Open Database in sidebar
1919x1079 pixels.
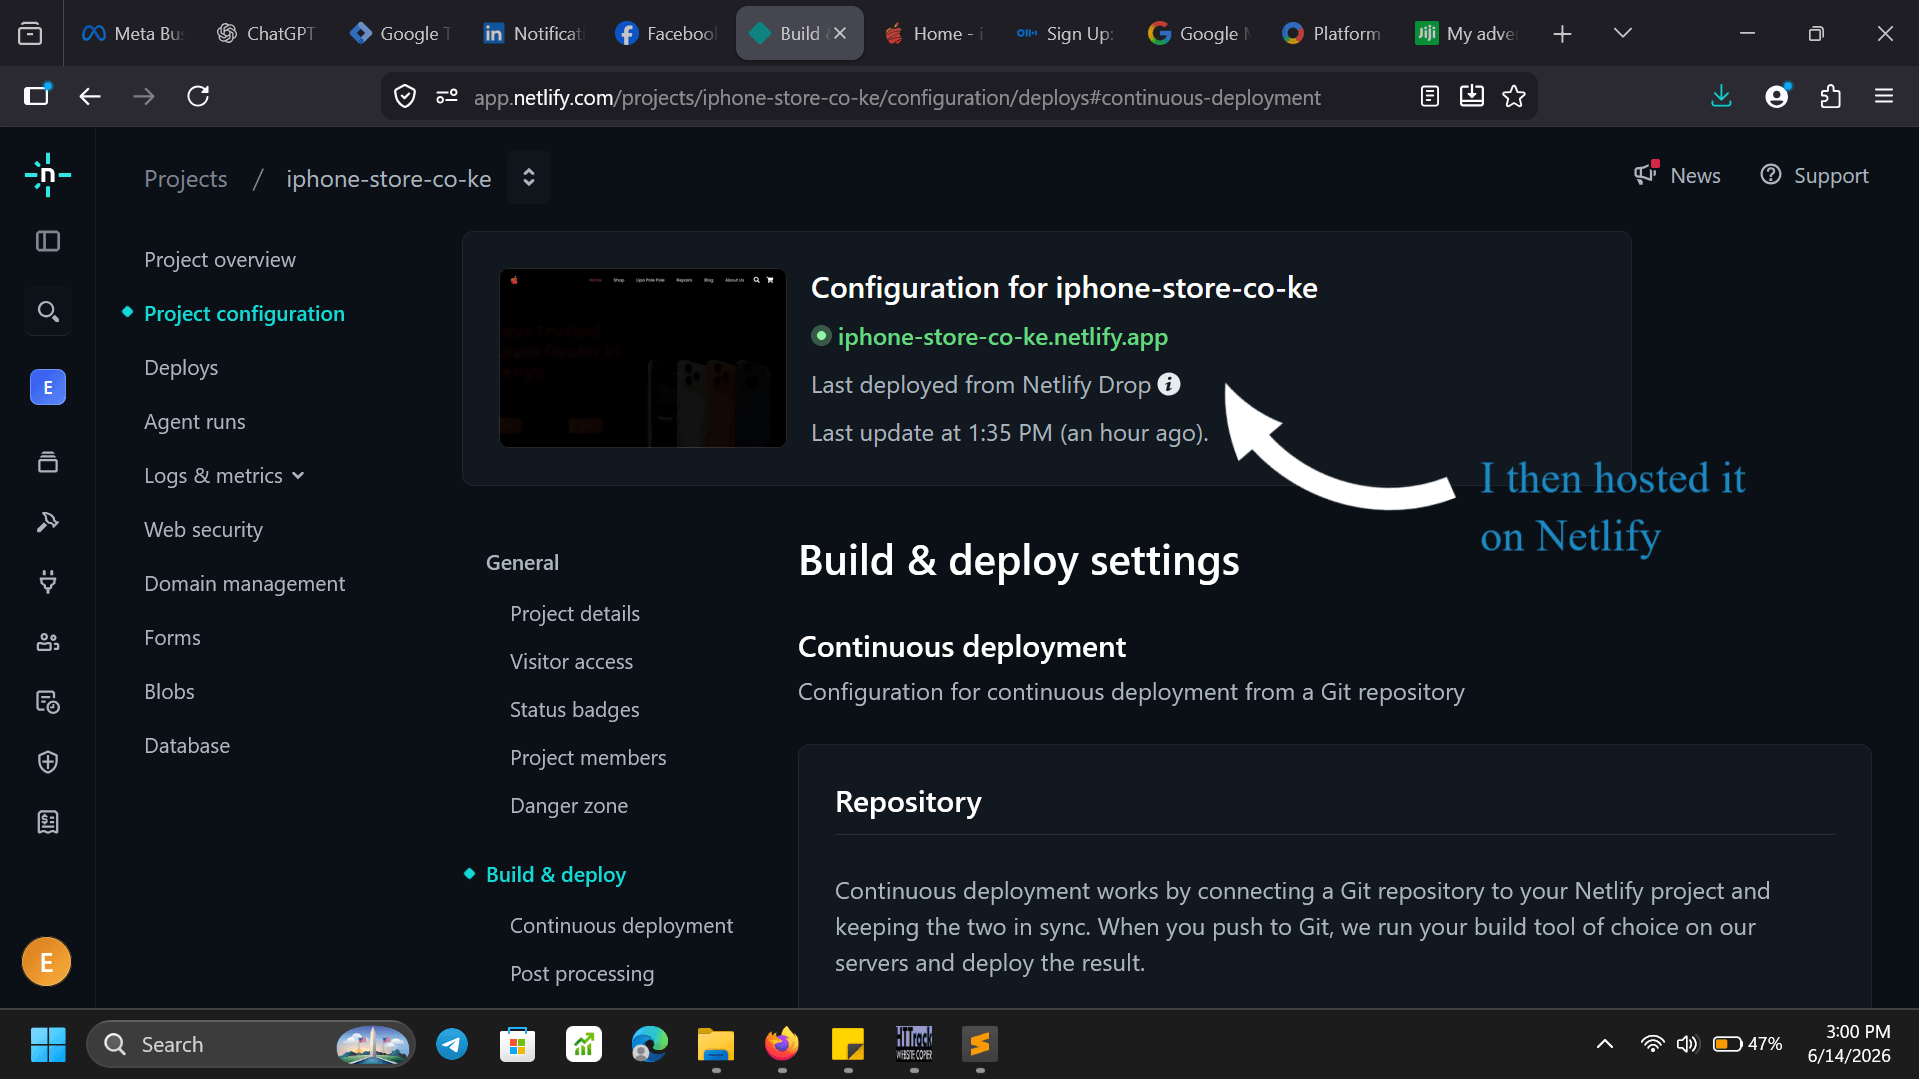click(187, 746)
